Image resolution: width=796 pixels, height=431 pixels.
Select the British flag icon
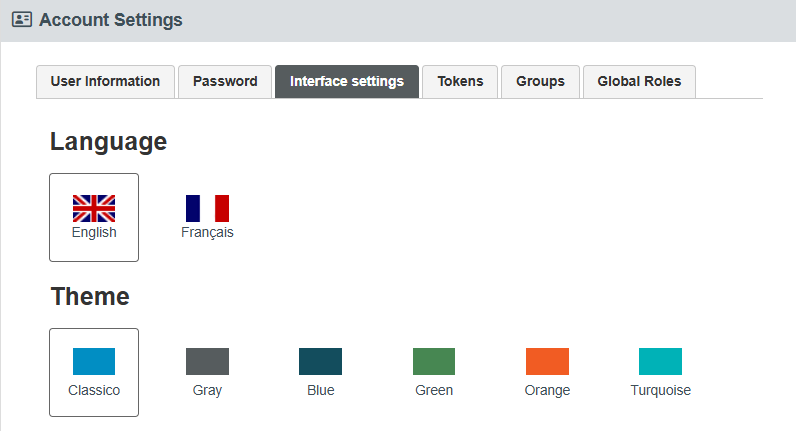[x=94, y=208]
